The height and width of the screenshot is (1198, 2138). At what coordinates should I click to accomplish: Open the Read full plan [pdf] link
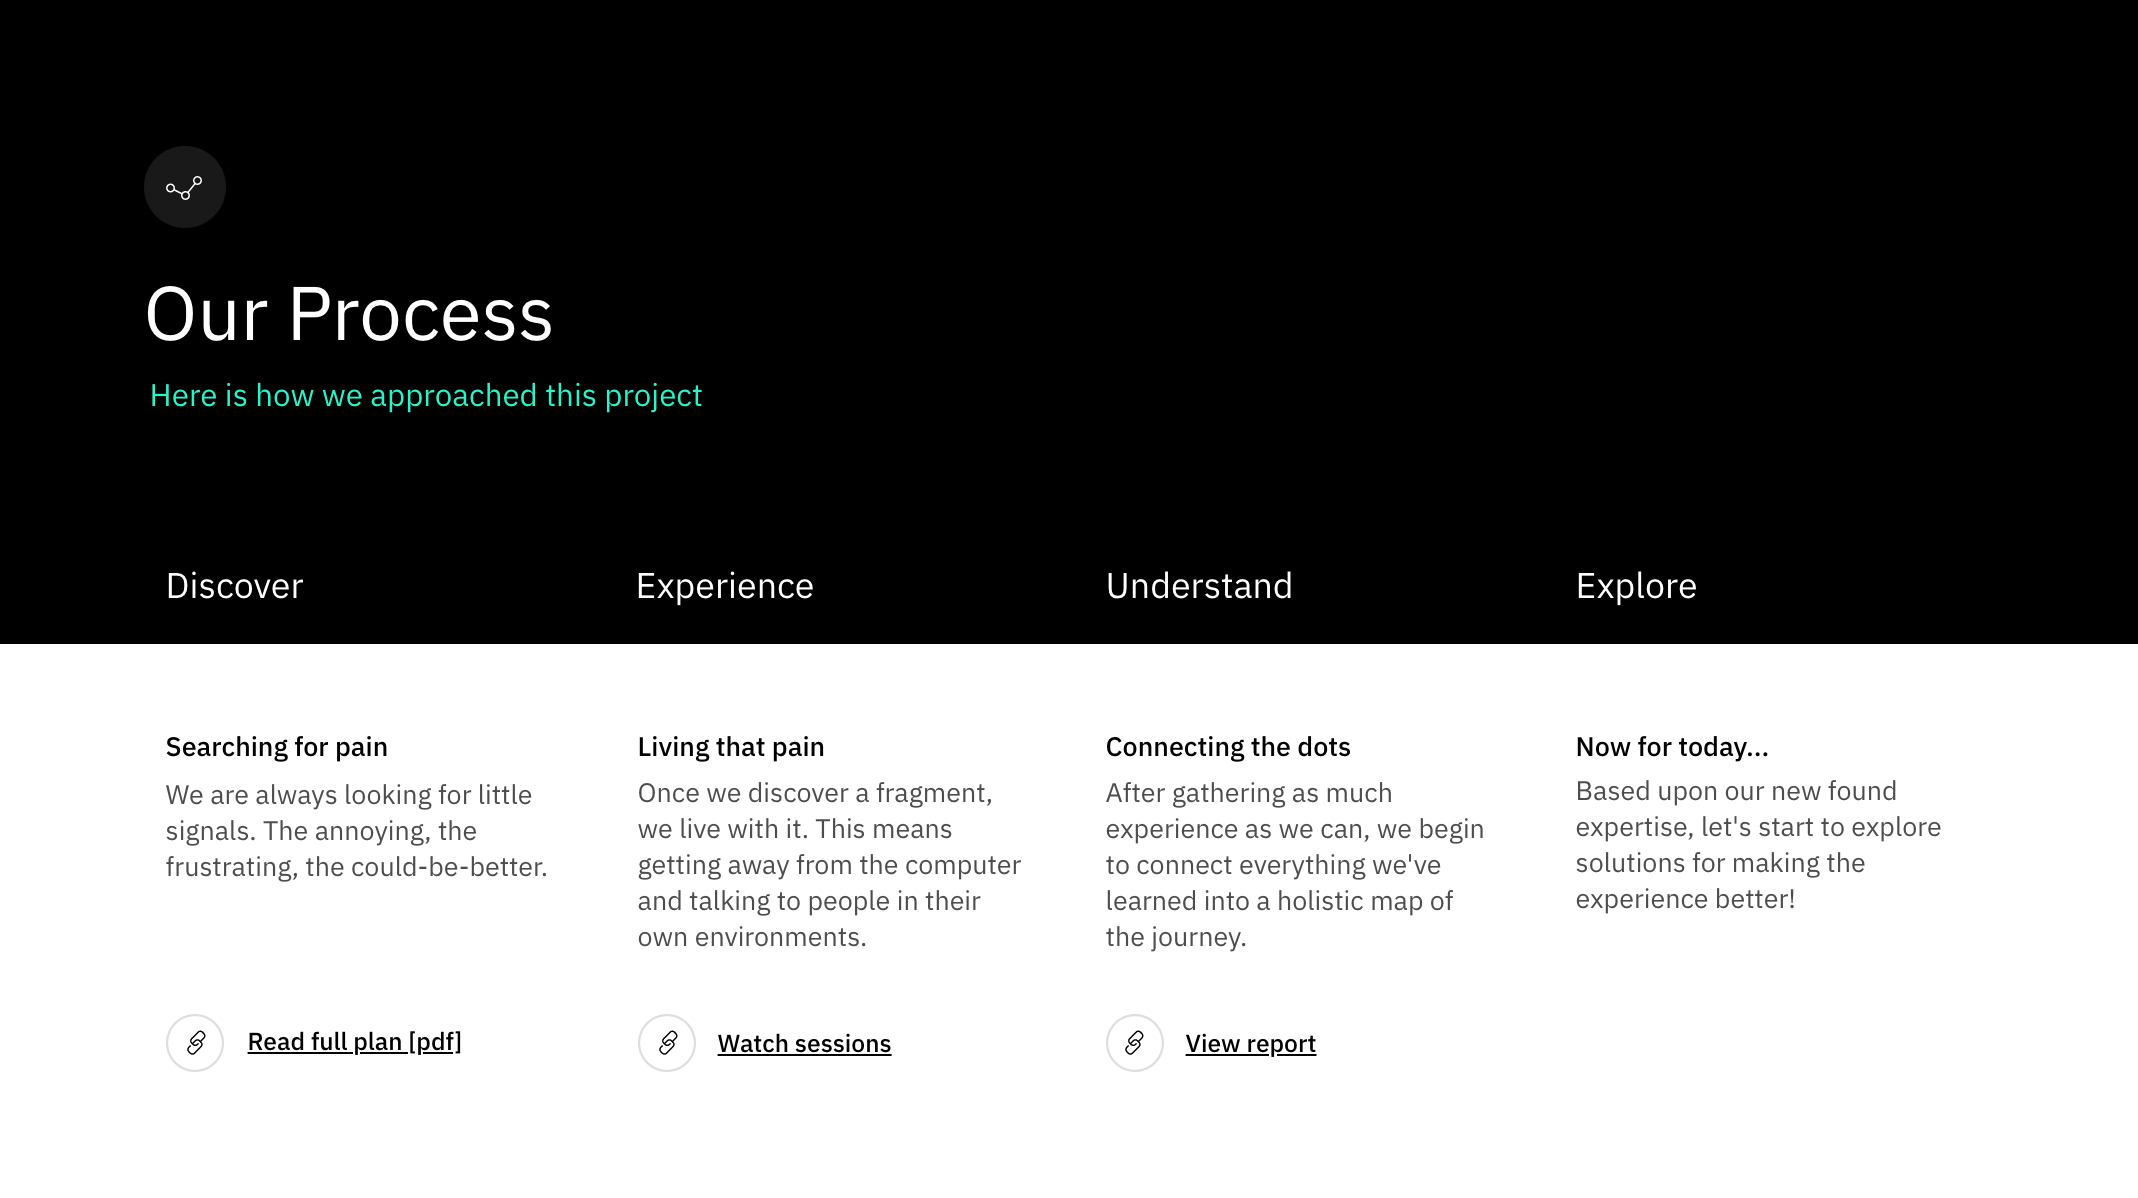click(x=354, y=1042)
